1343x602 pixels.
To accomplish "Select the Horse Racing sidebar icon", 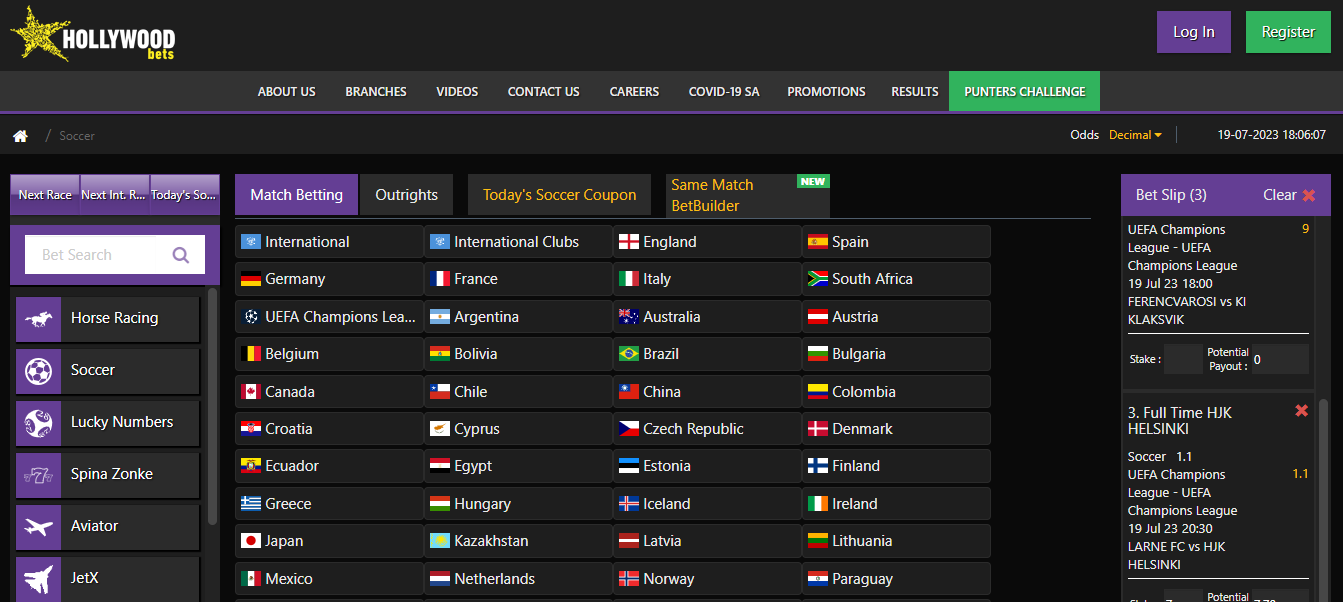I will click(38, 318).
